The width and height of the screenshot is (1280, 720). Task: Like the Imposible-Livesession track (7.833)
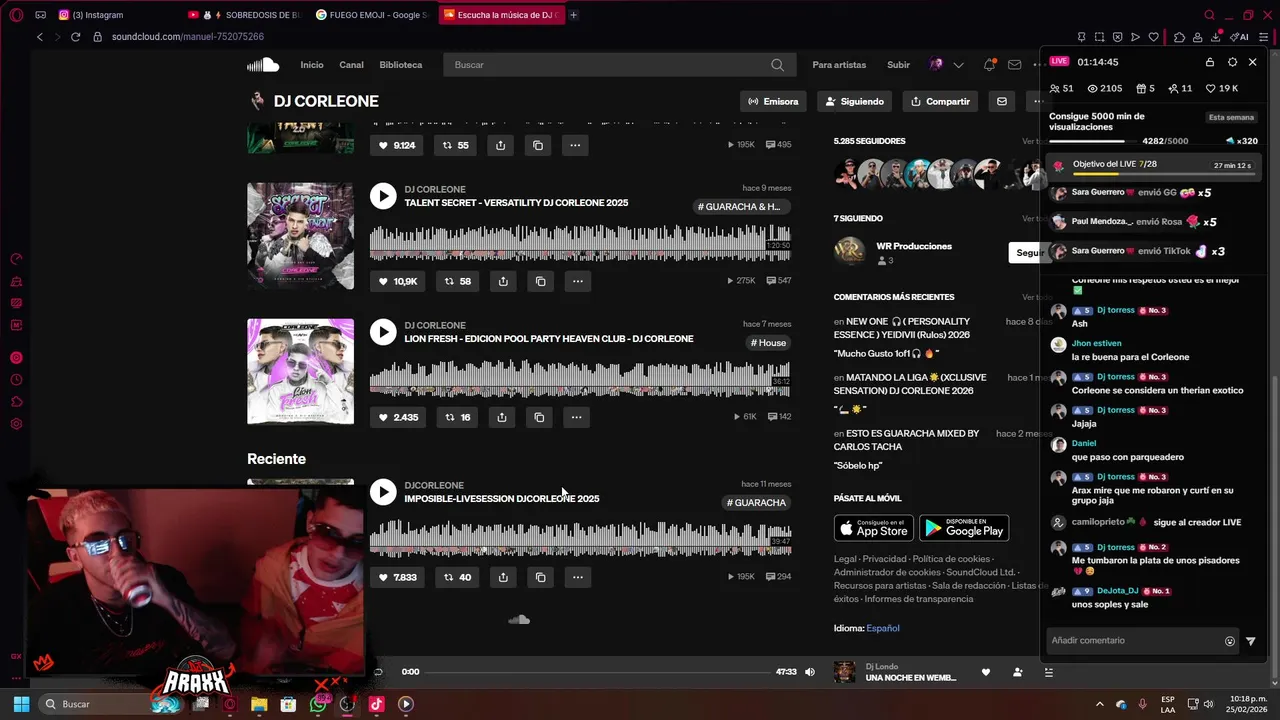[397, 577]
